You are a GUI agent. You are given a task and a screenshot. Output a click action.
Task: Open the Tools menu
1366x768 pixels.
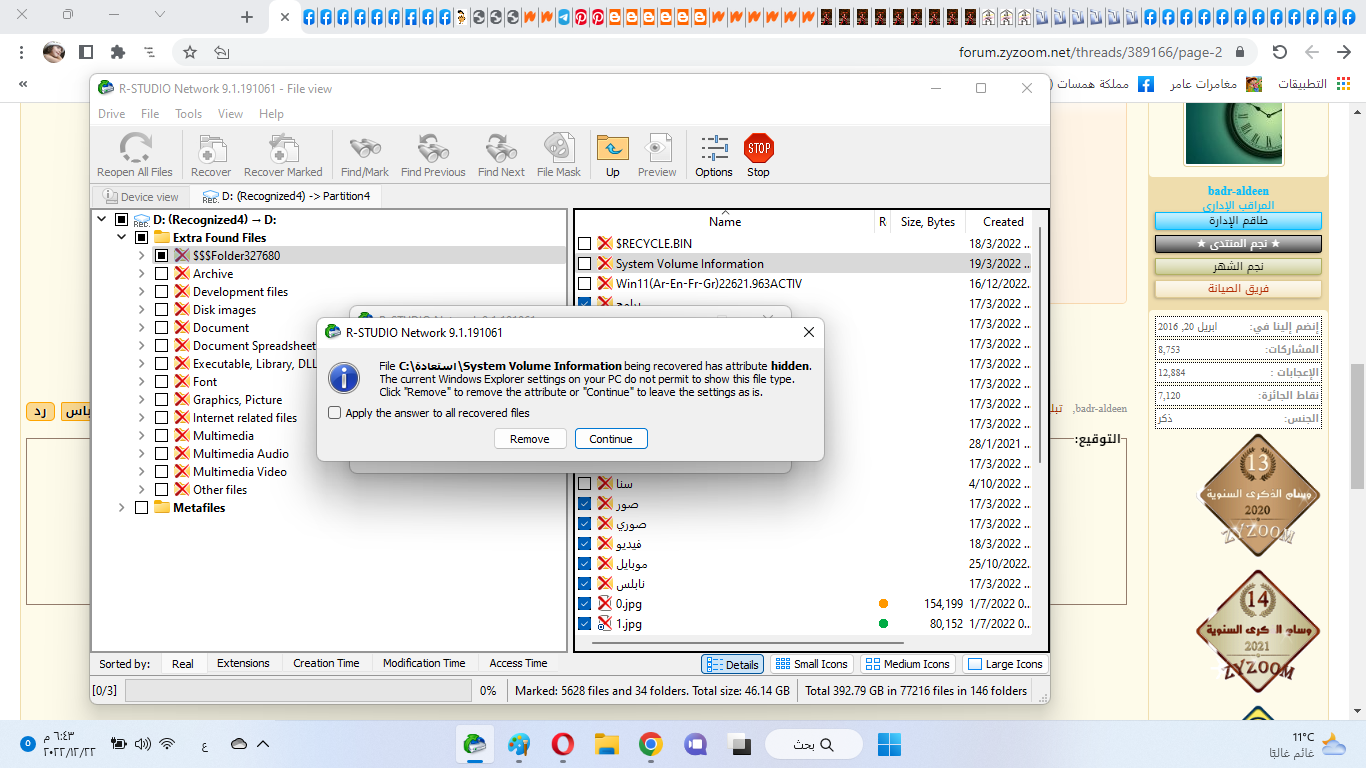click(x=189, y=114)
